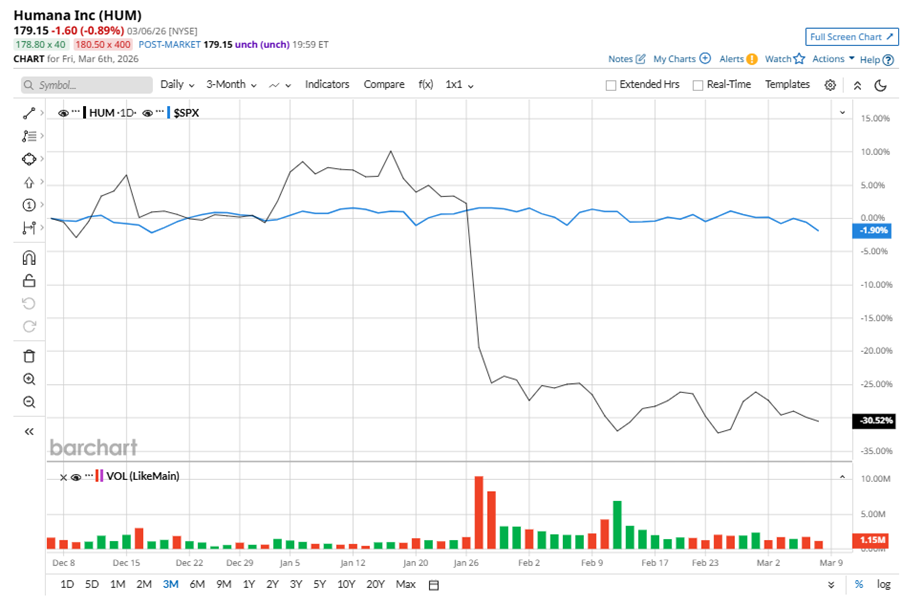Toggle visibility of $SPX series
Screen dimensions: 902x607
147,113
